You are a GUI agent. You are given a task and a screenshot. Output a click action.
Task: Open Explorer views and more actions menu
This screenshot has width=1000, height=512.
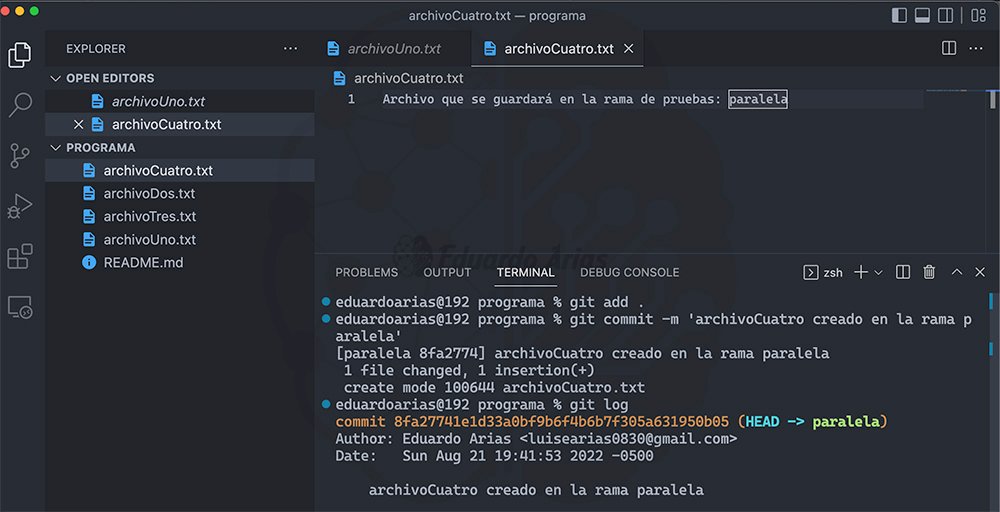(290, 48)
